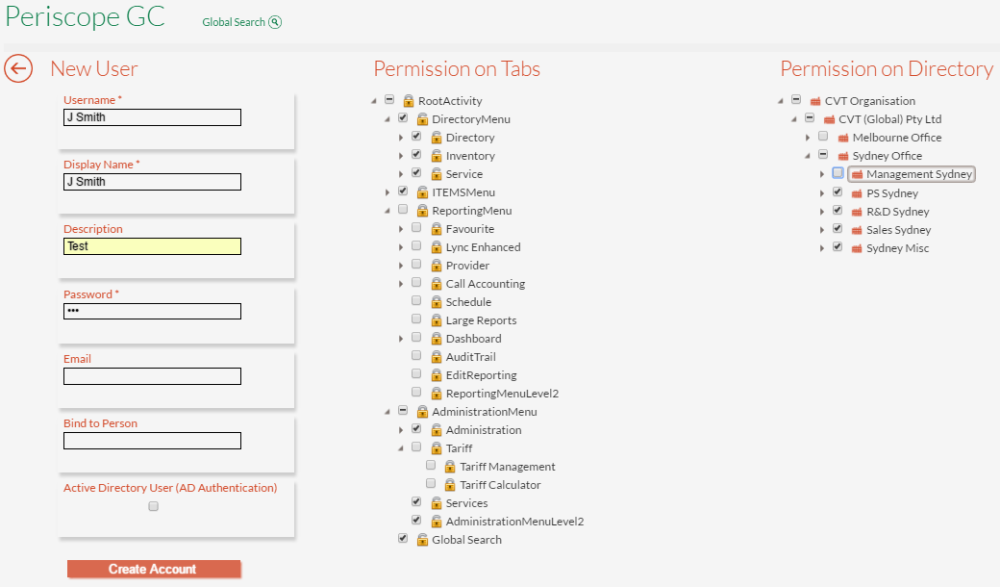This screenshot has height=587, width=1000.
Task: Enable the Active Directory User checkbox
Action: (153, 507)
